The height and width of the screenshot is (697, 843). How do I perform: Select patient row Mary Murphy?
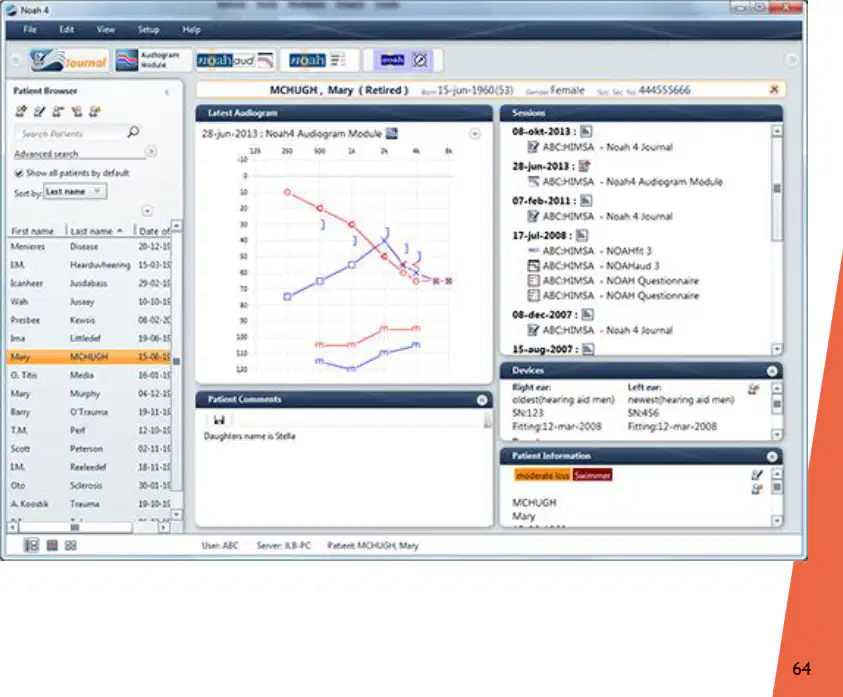pos(89,394)
